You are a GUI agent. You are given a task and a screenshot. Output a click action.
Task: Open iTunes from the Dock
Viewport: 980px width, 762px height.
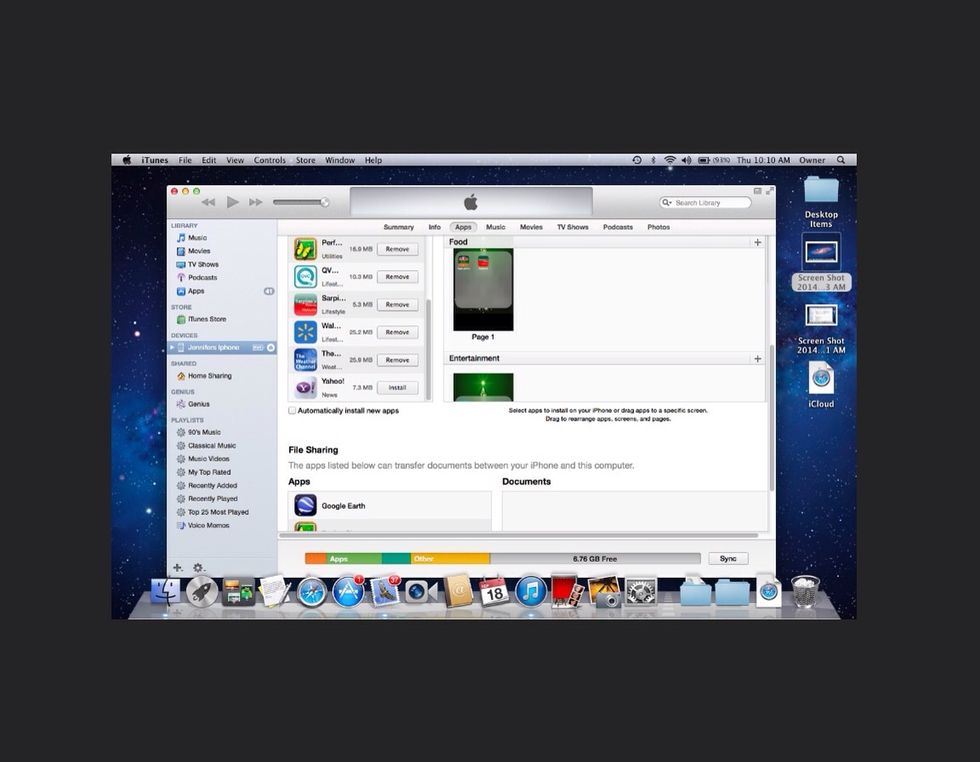(x=531, y=591)
